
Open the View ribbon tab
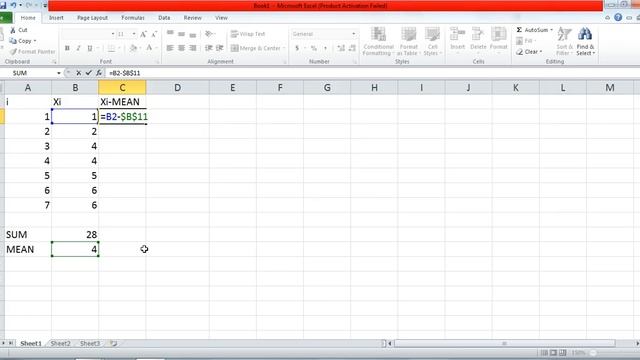coord(221,18)
